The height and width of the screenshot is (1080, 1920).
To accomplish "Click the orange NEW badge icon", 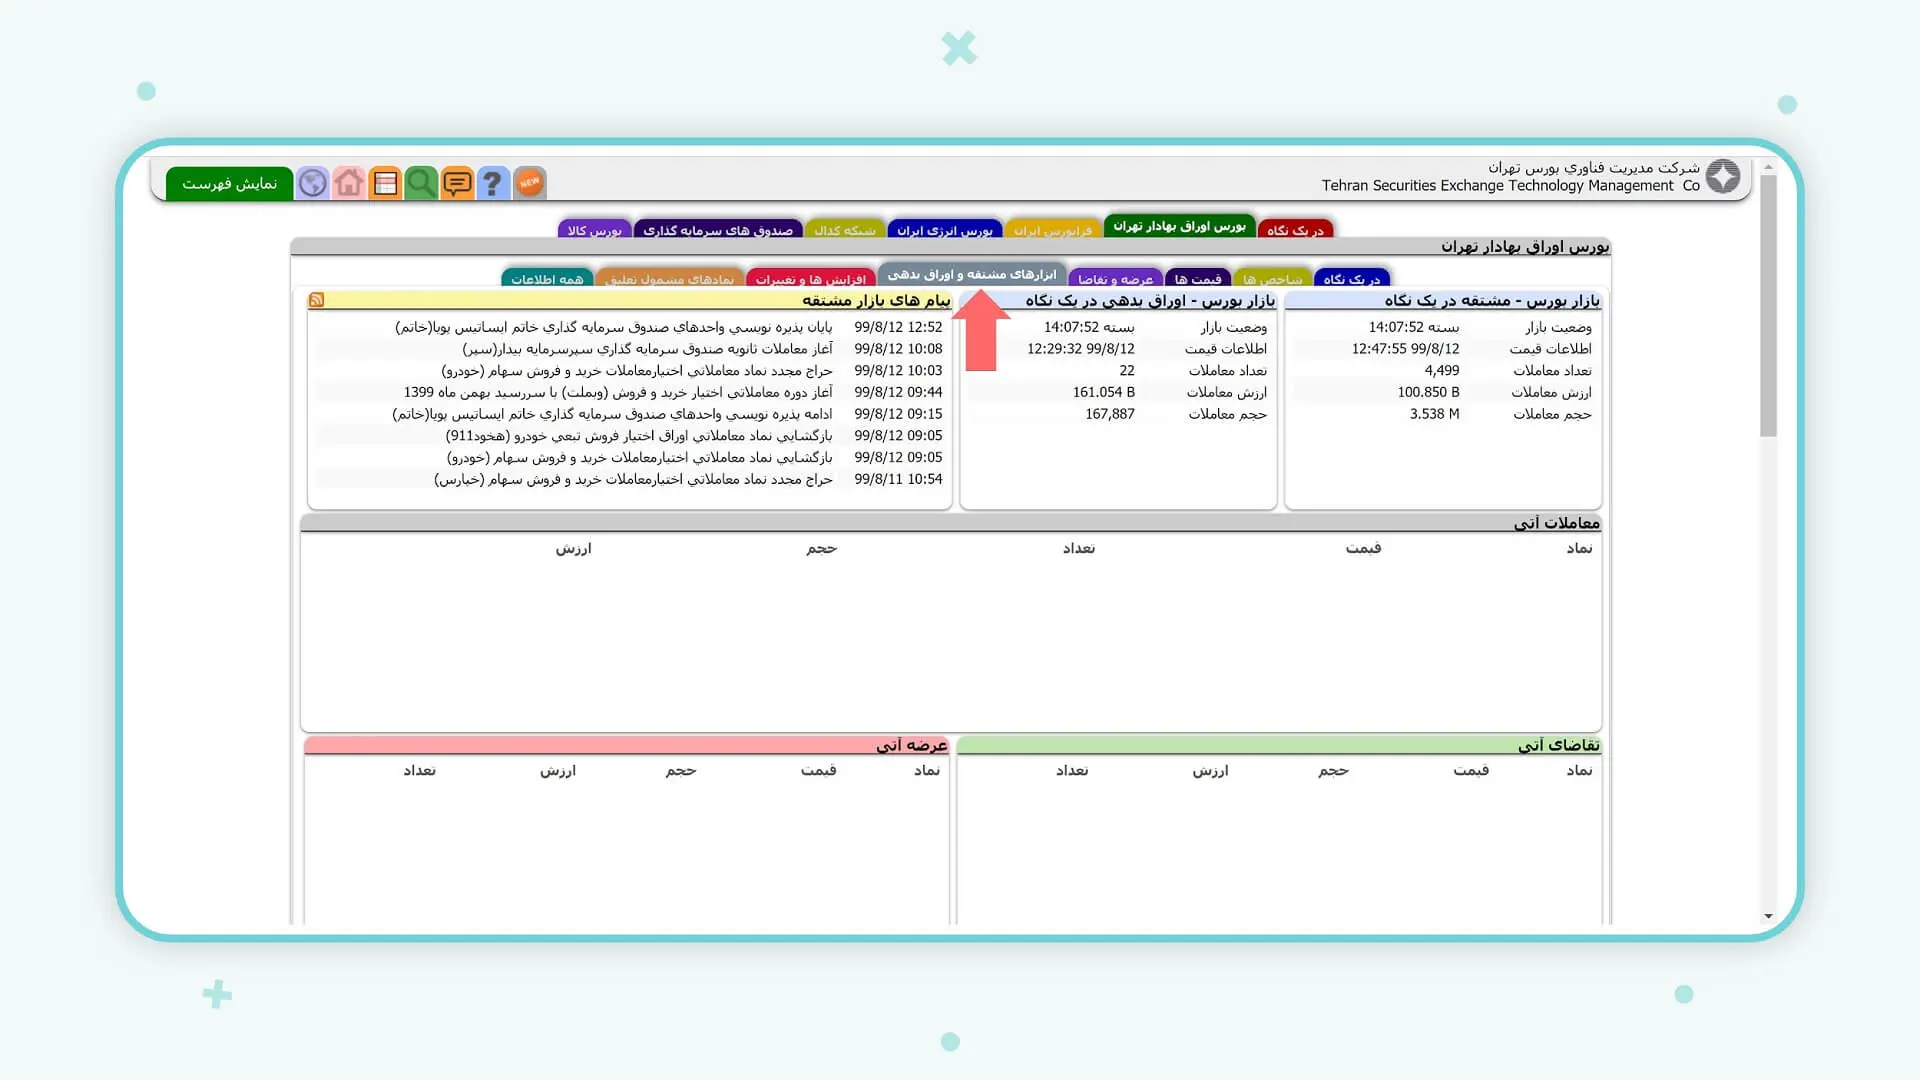I will (x=529, y=183).
